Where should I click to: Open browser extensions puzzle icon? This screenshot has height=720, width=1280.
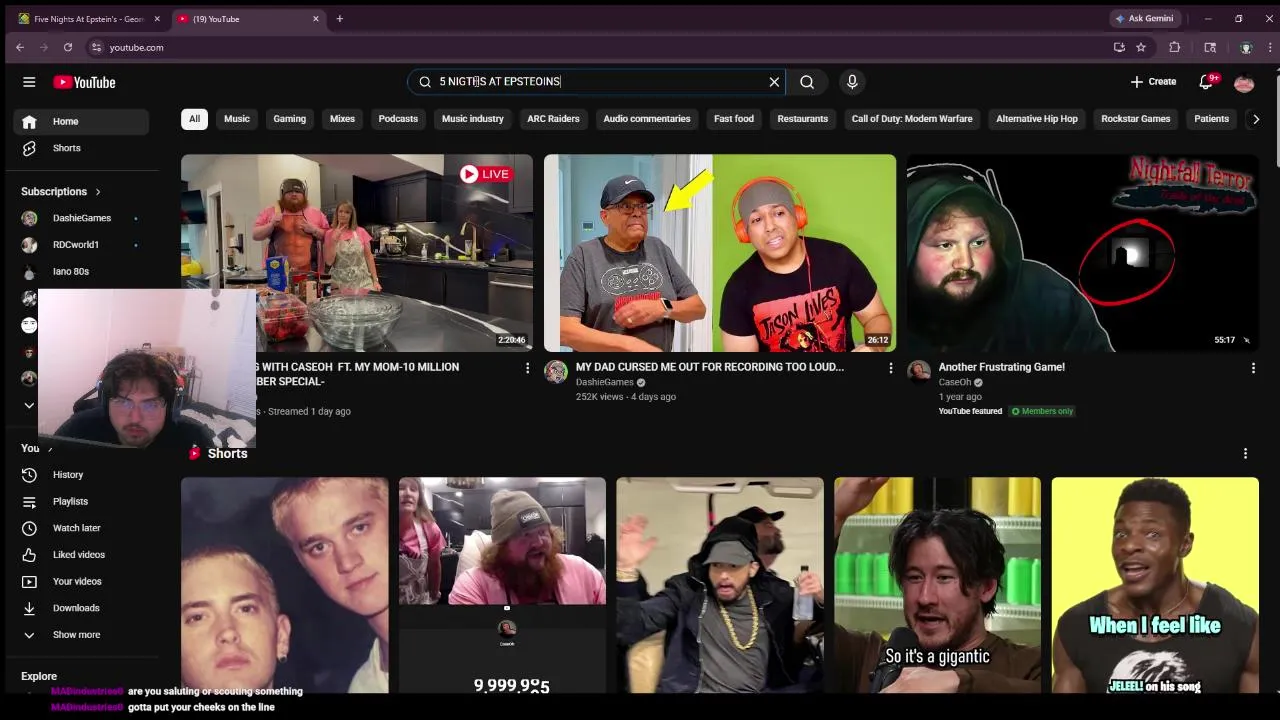coord(1175,47)
